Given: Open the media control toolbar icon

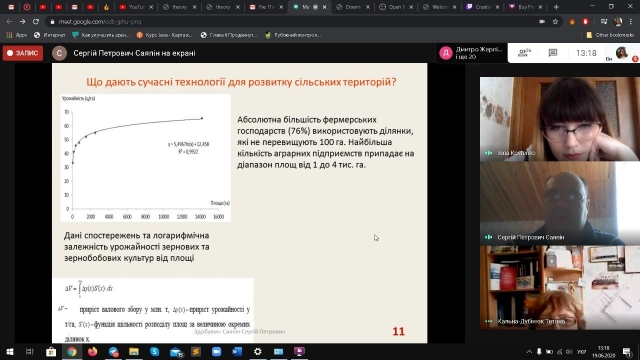Looking at the screenshot, I should click(604, 21).
